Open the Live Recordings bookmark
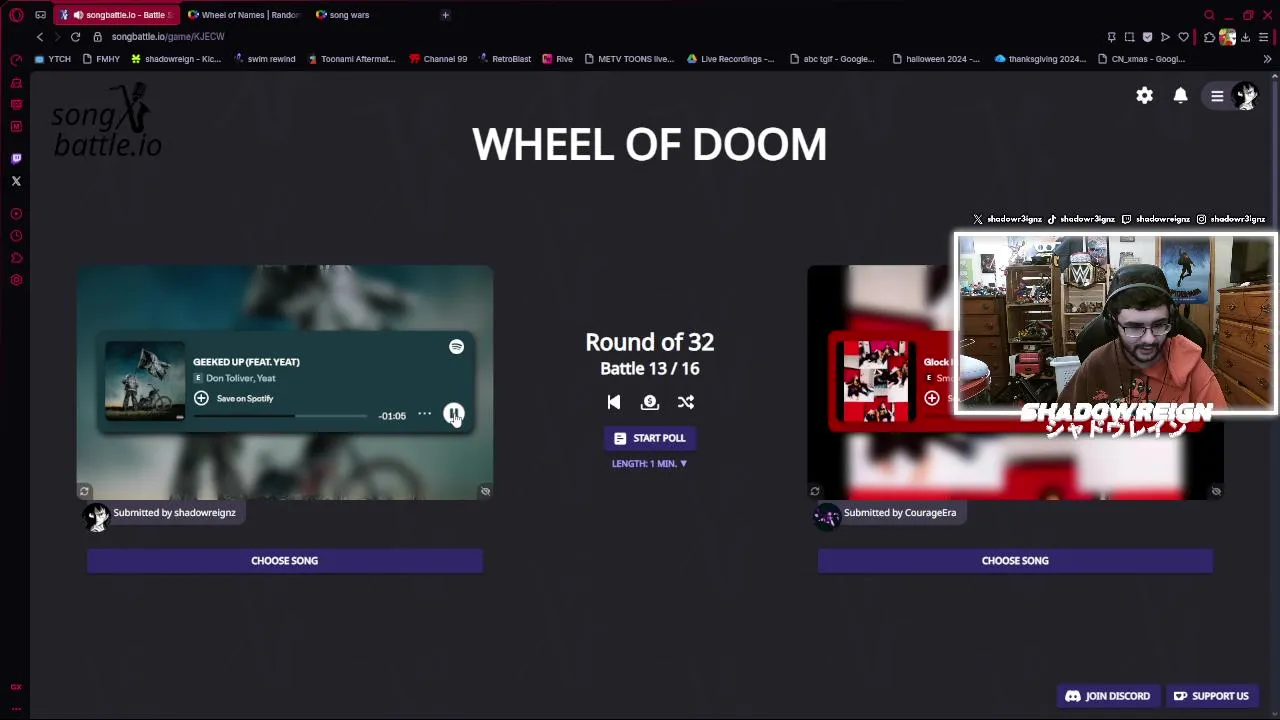This screenshot has height=720, width=1280. click(x=730, y=59)
